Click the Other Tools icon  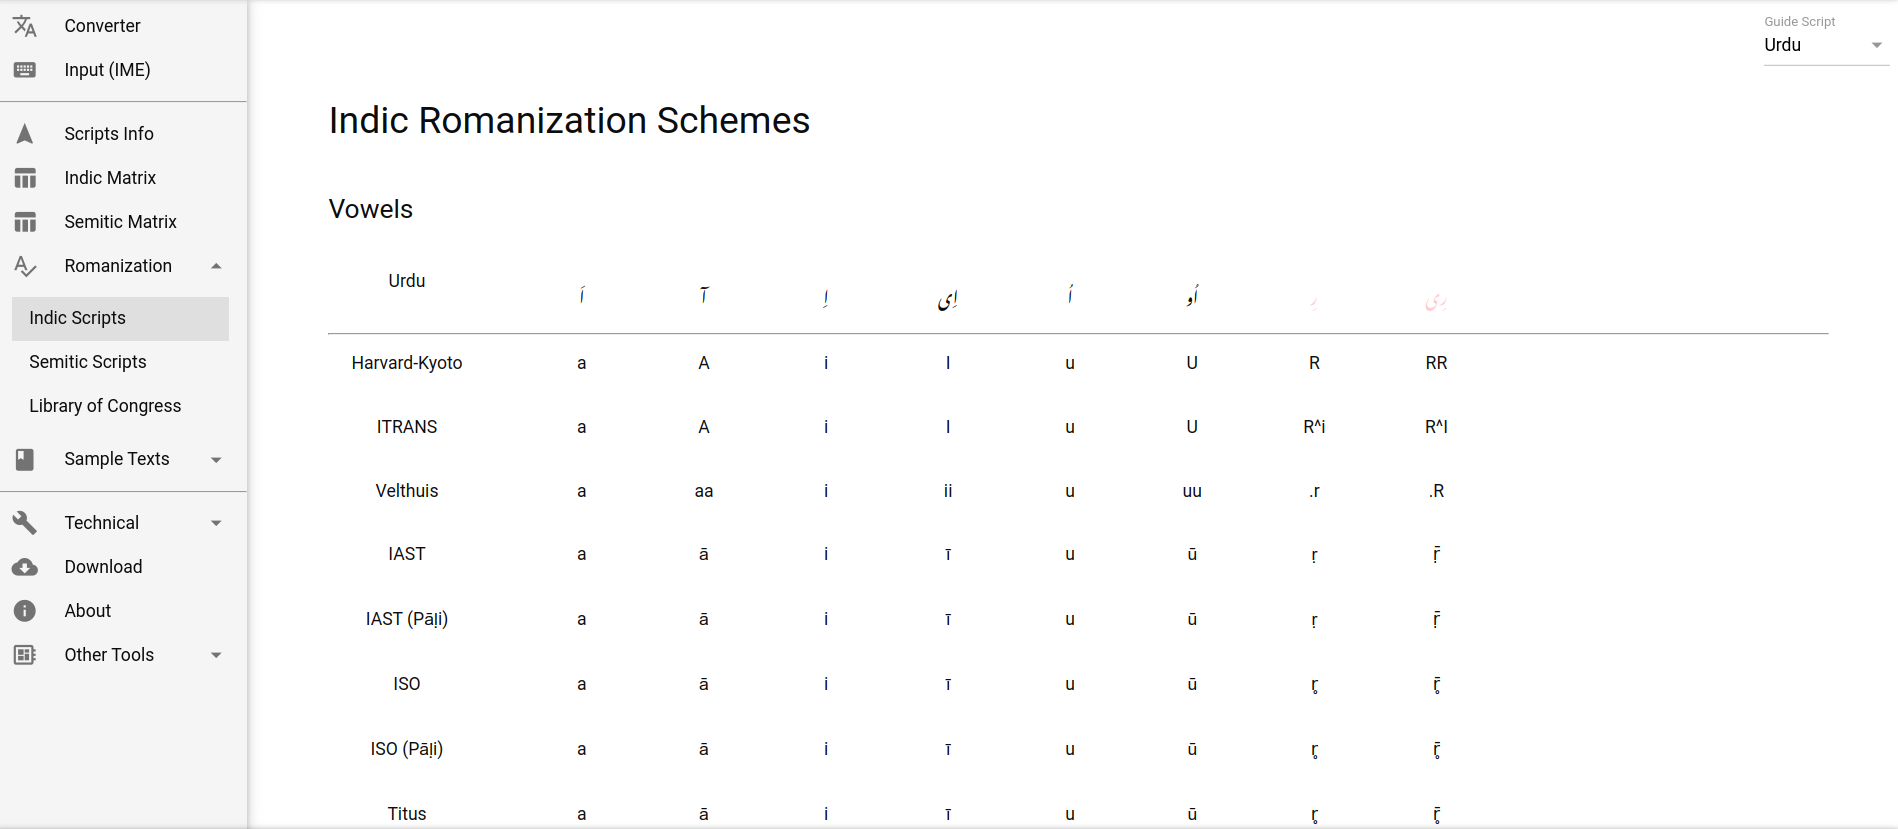(25, 655)
